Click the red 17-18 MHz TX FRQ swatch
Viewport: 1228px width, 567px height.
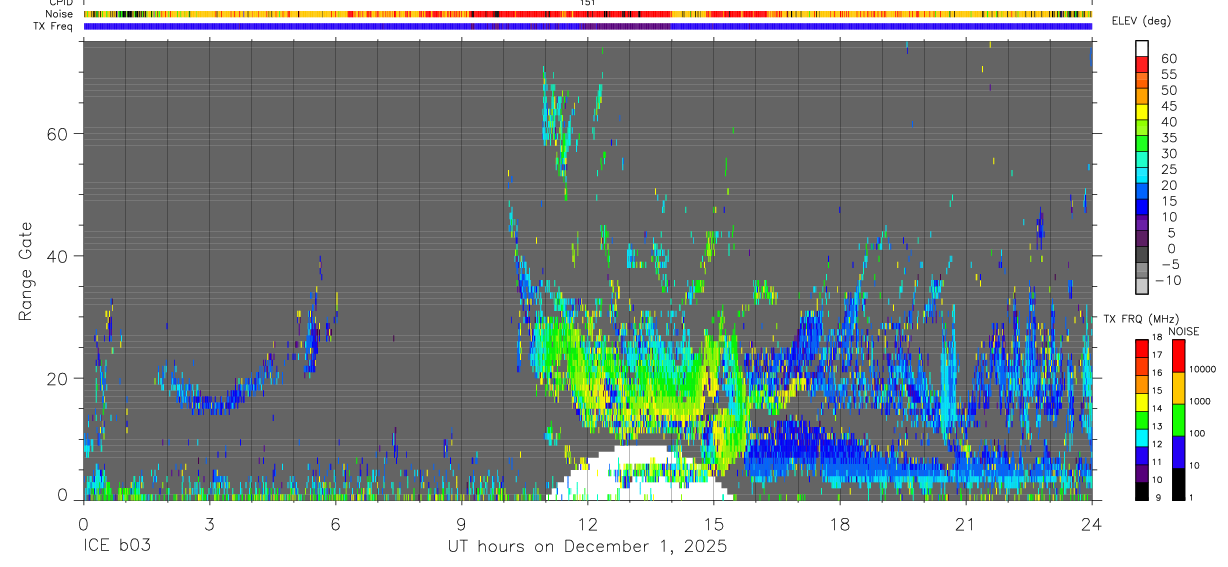click(1142, 348)
